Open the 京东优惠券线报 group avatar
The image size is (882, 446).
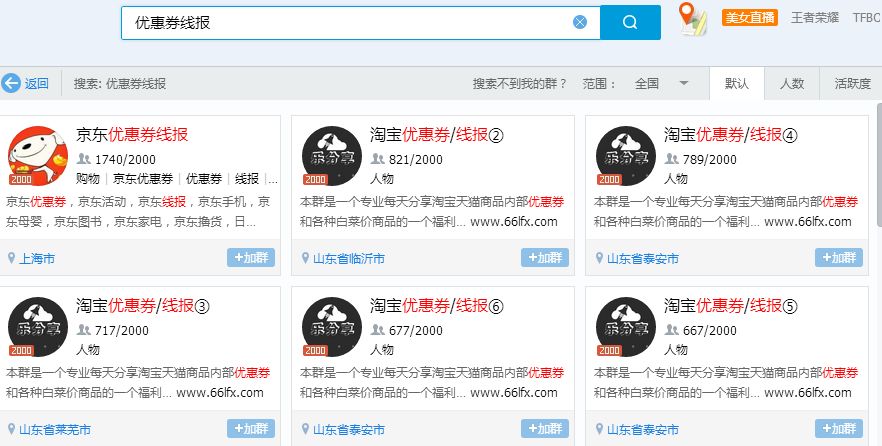(37, 156)
